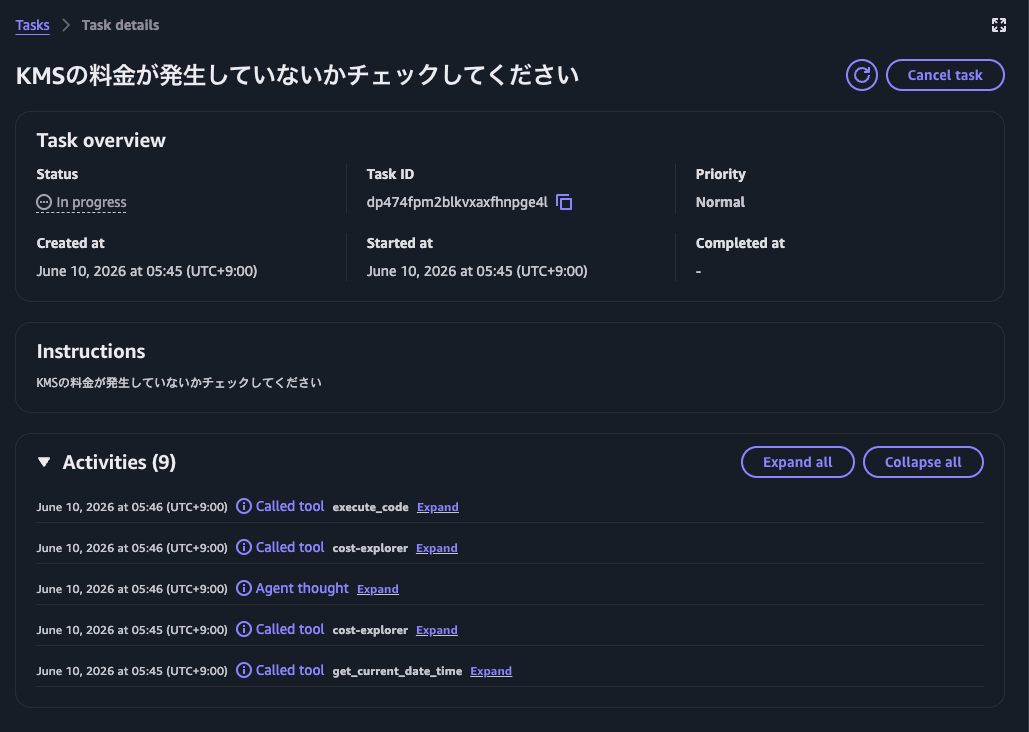The height and width of the screenshot is (732, 1029).
Task: Click the Instructions heading
Action: (x=91, y=351)
